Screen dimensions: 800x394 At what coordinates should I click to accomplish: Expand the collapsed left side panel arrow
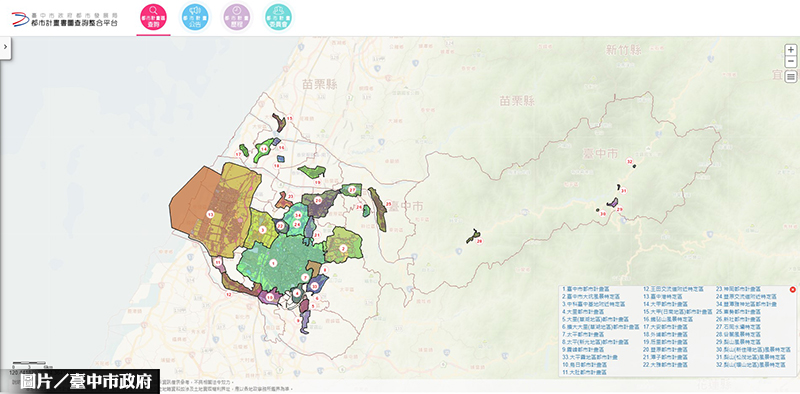click(x=5, y=46)
